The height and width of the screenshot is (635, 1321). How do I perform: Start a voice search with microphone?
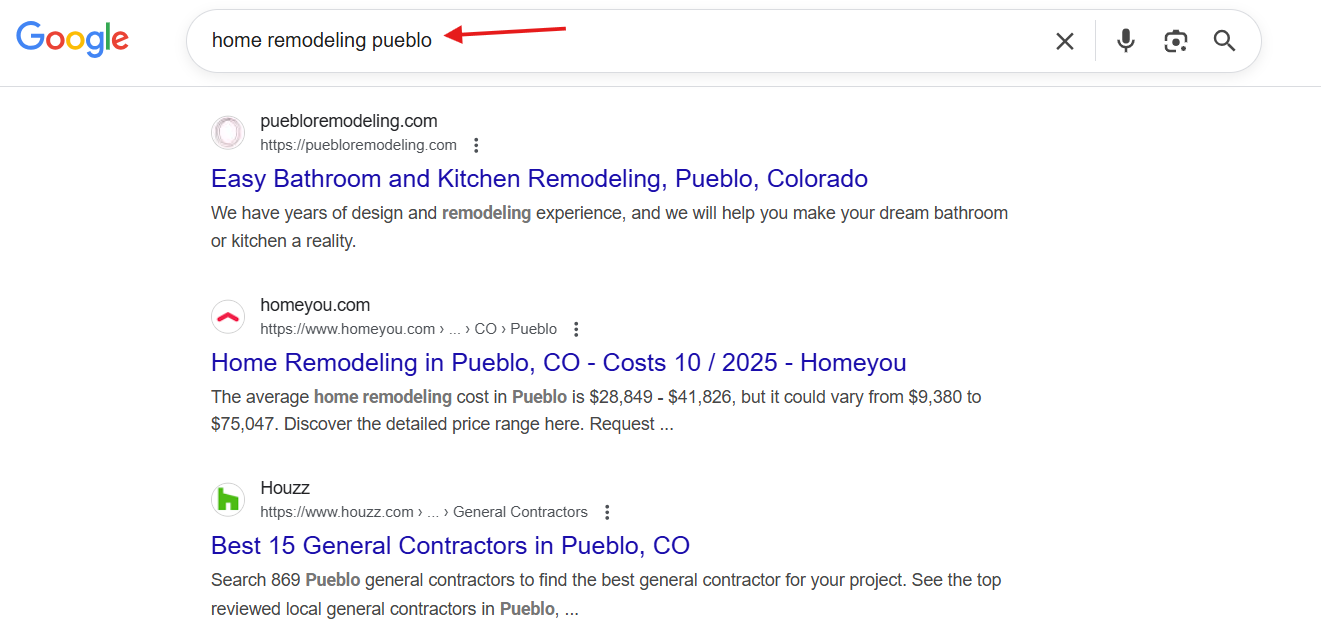(x=1126, y=41)
